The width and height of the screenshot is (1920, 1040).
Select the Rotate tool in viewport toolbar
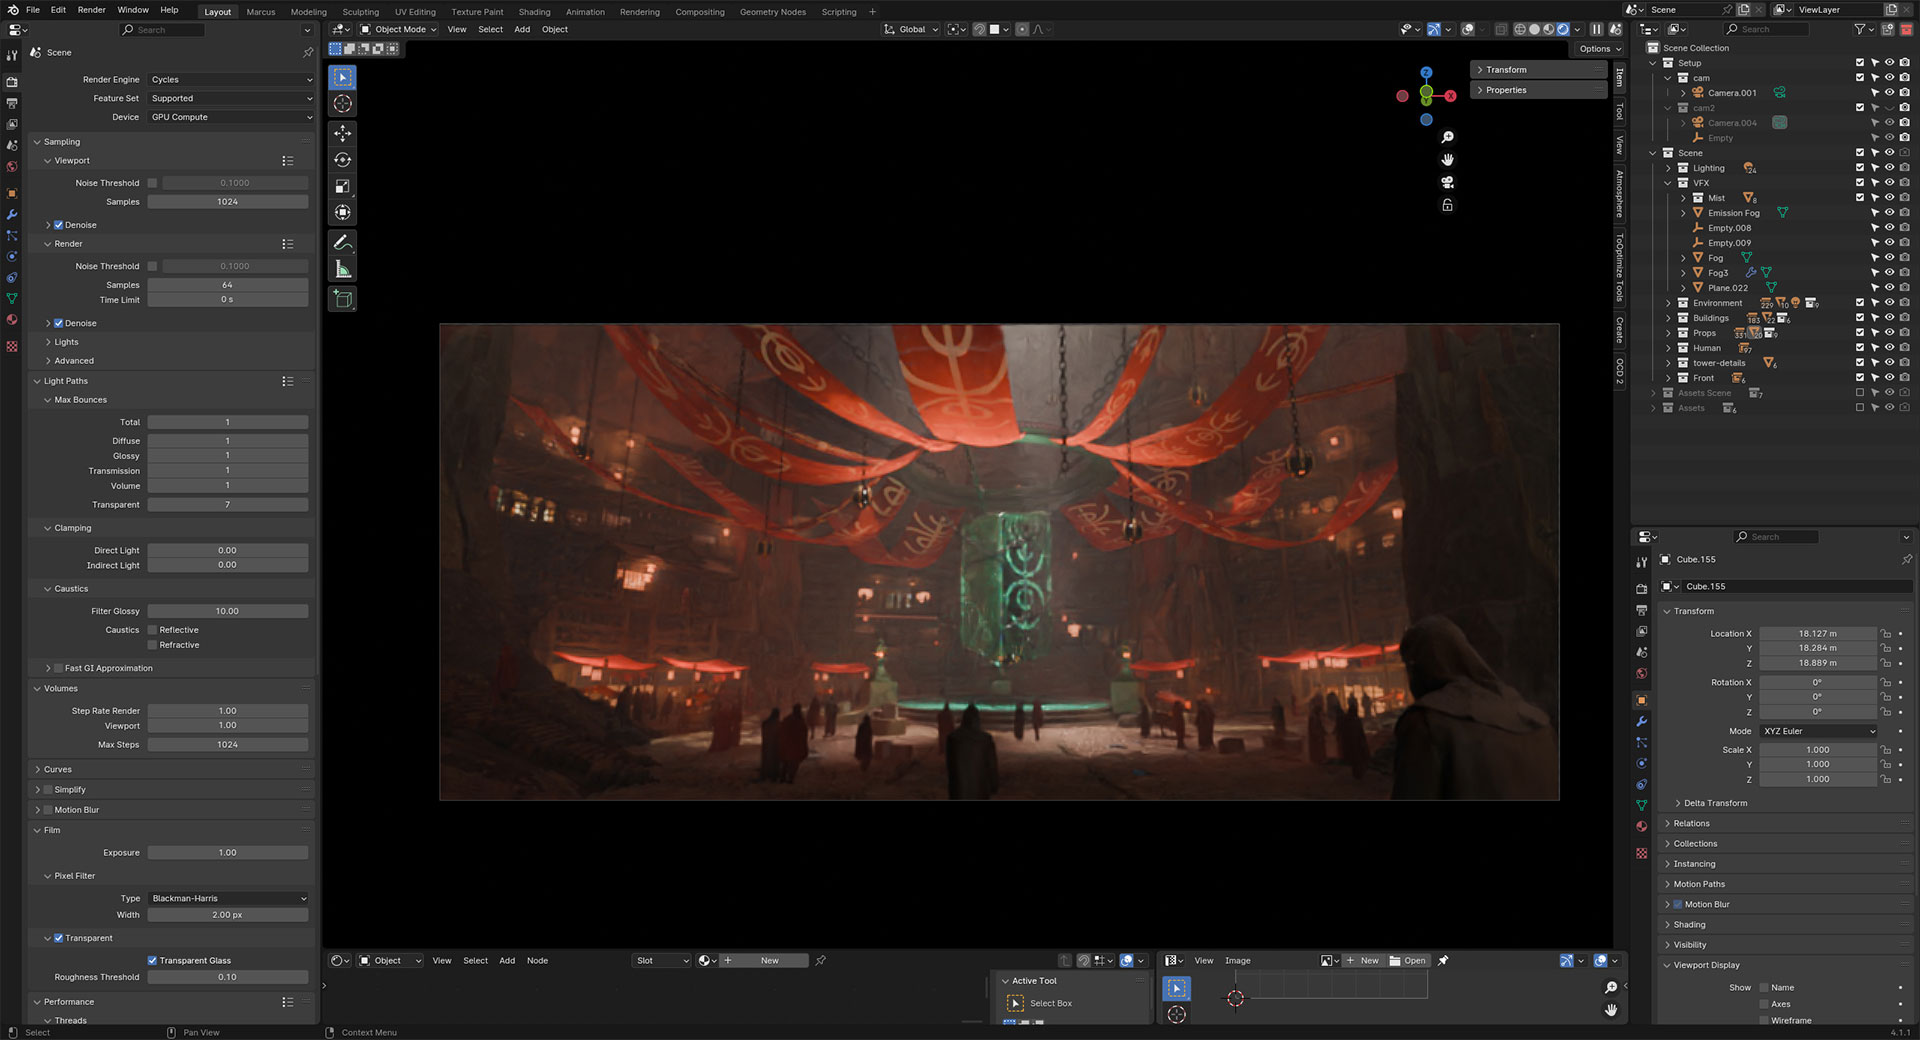[x=342, y=160]
